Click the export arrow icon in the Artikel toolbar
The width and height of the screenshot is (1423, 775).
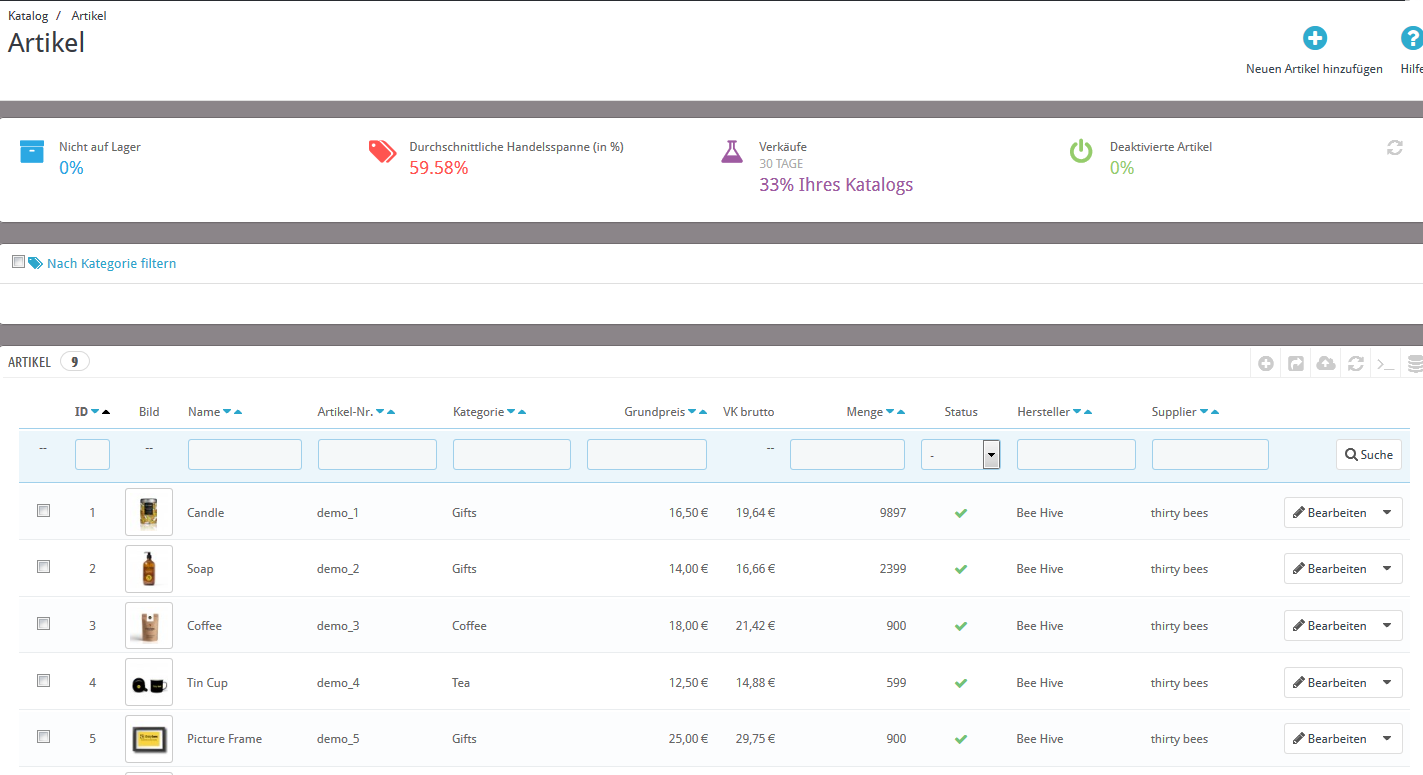(x=1296, y=364)
